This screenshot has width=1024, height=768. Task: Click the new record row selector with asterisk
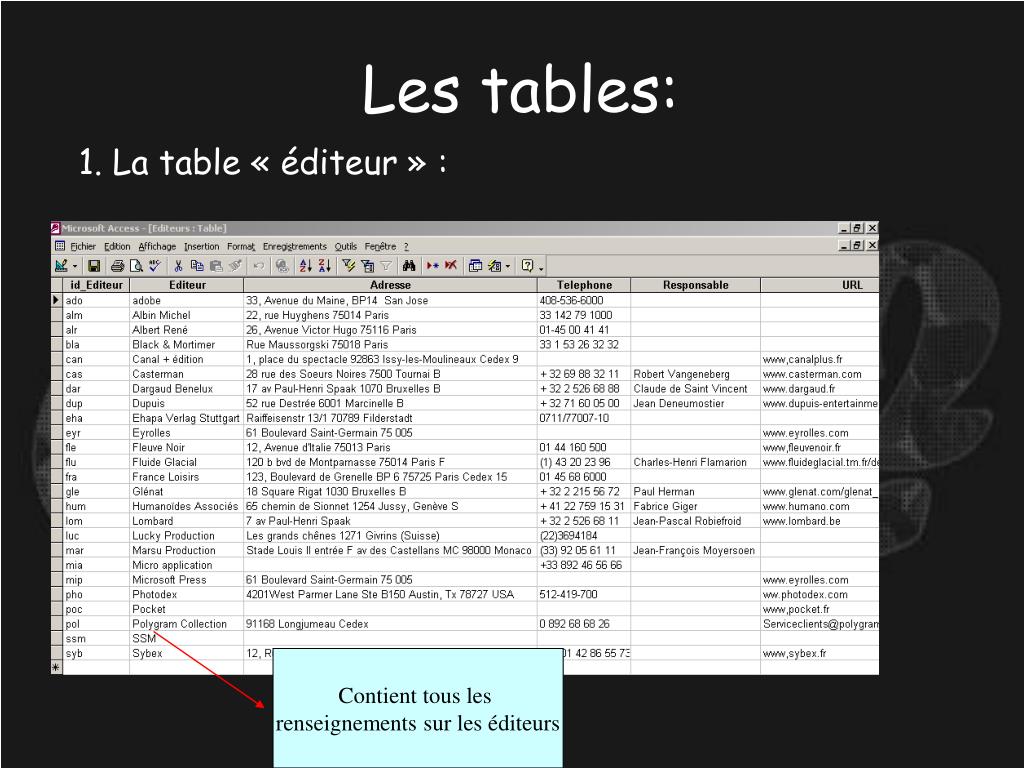pyautogui.click(x=57, y=667)
